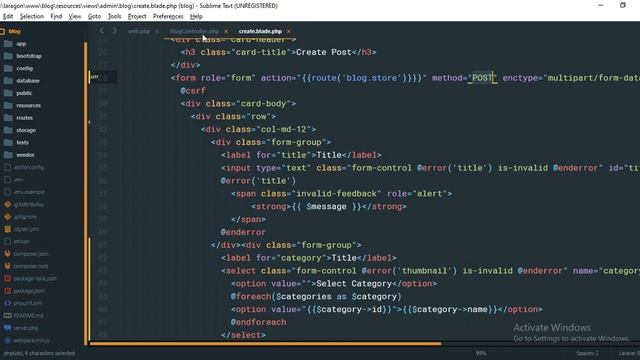Screen dimensions: 640x360
Task: Click the .gitattributes git icon
Action: click(x=7, y=204)
